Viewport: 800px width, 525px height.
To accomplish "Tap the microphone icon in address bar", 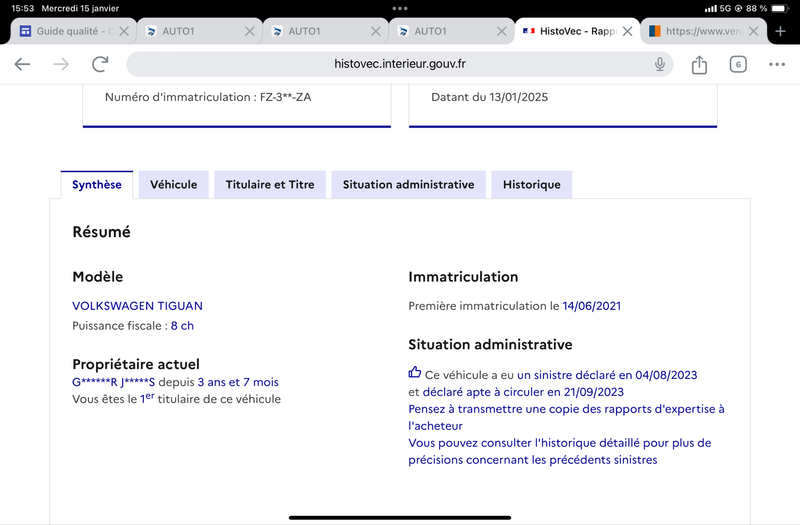I will pyautogui.click(x=660, y=64).
